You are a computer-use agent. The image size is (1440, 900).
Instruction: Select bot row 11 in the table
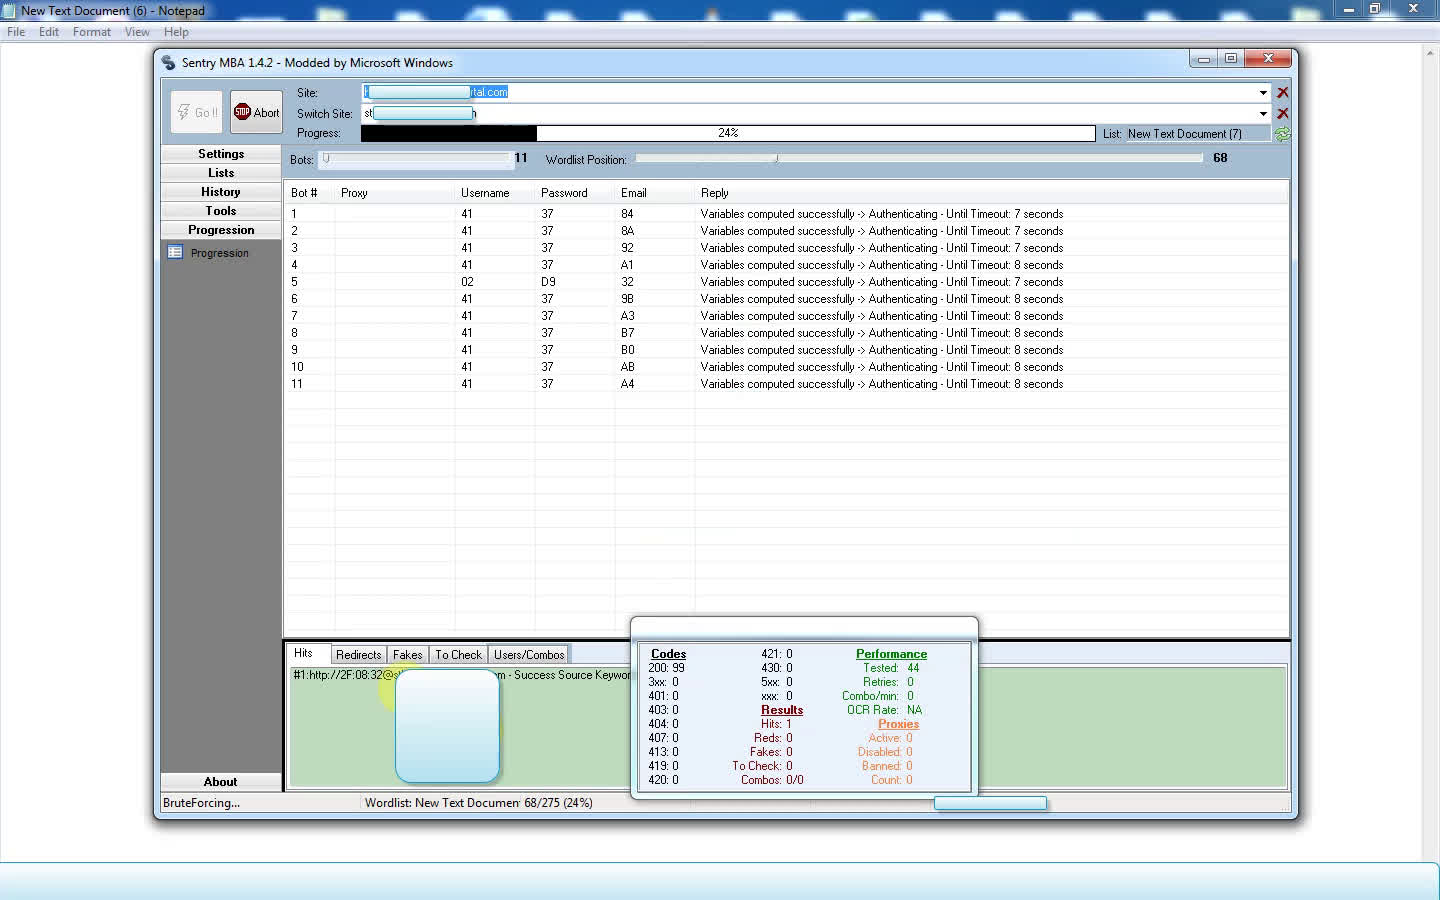786,384
